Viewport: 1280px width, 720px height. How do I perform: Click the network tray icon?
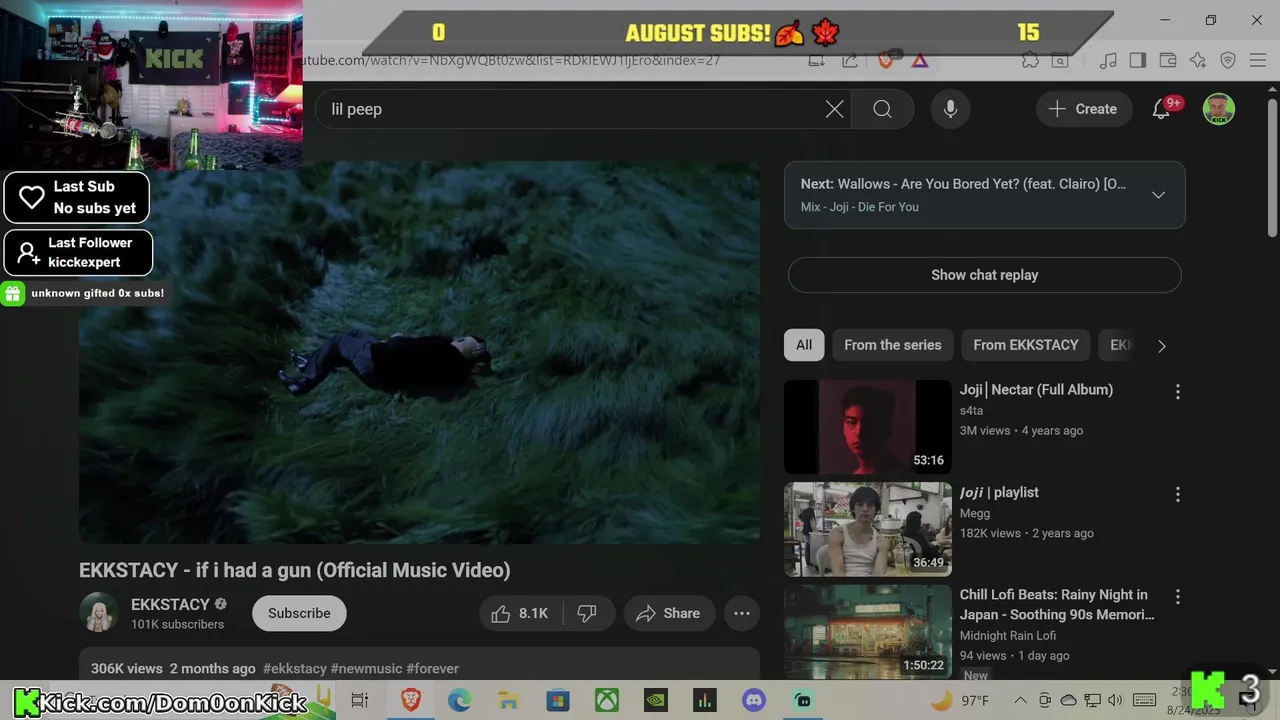1093,700
